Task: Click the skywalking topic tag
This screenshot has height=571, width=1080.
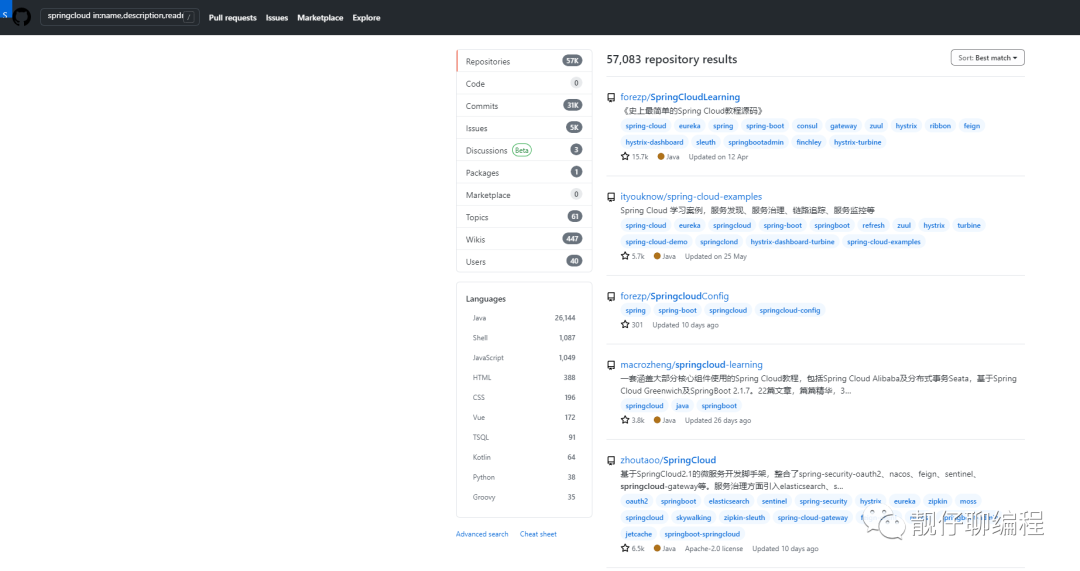Action: [x=693, y=518]
